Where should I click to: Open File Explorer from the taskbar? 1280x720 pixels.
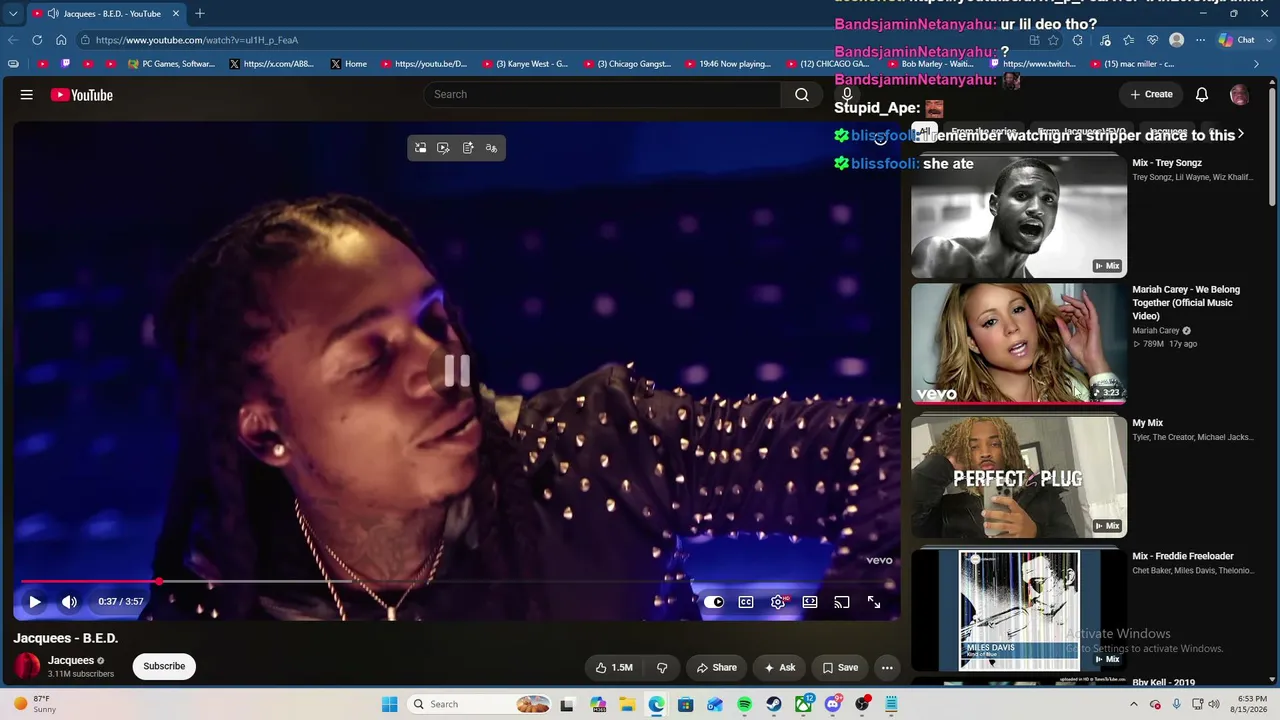(x=627, y=704)
